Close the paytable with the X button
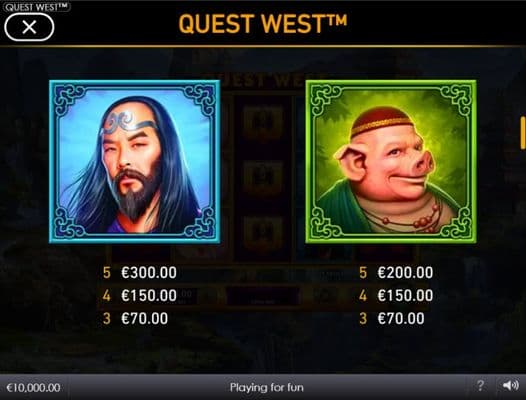The height and width of the screenshot is (400, 526). pyautogui.click(x=29, y=27)
